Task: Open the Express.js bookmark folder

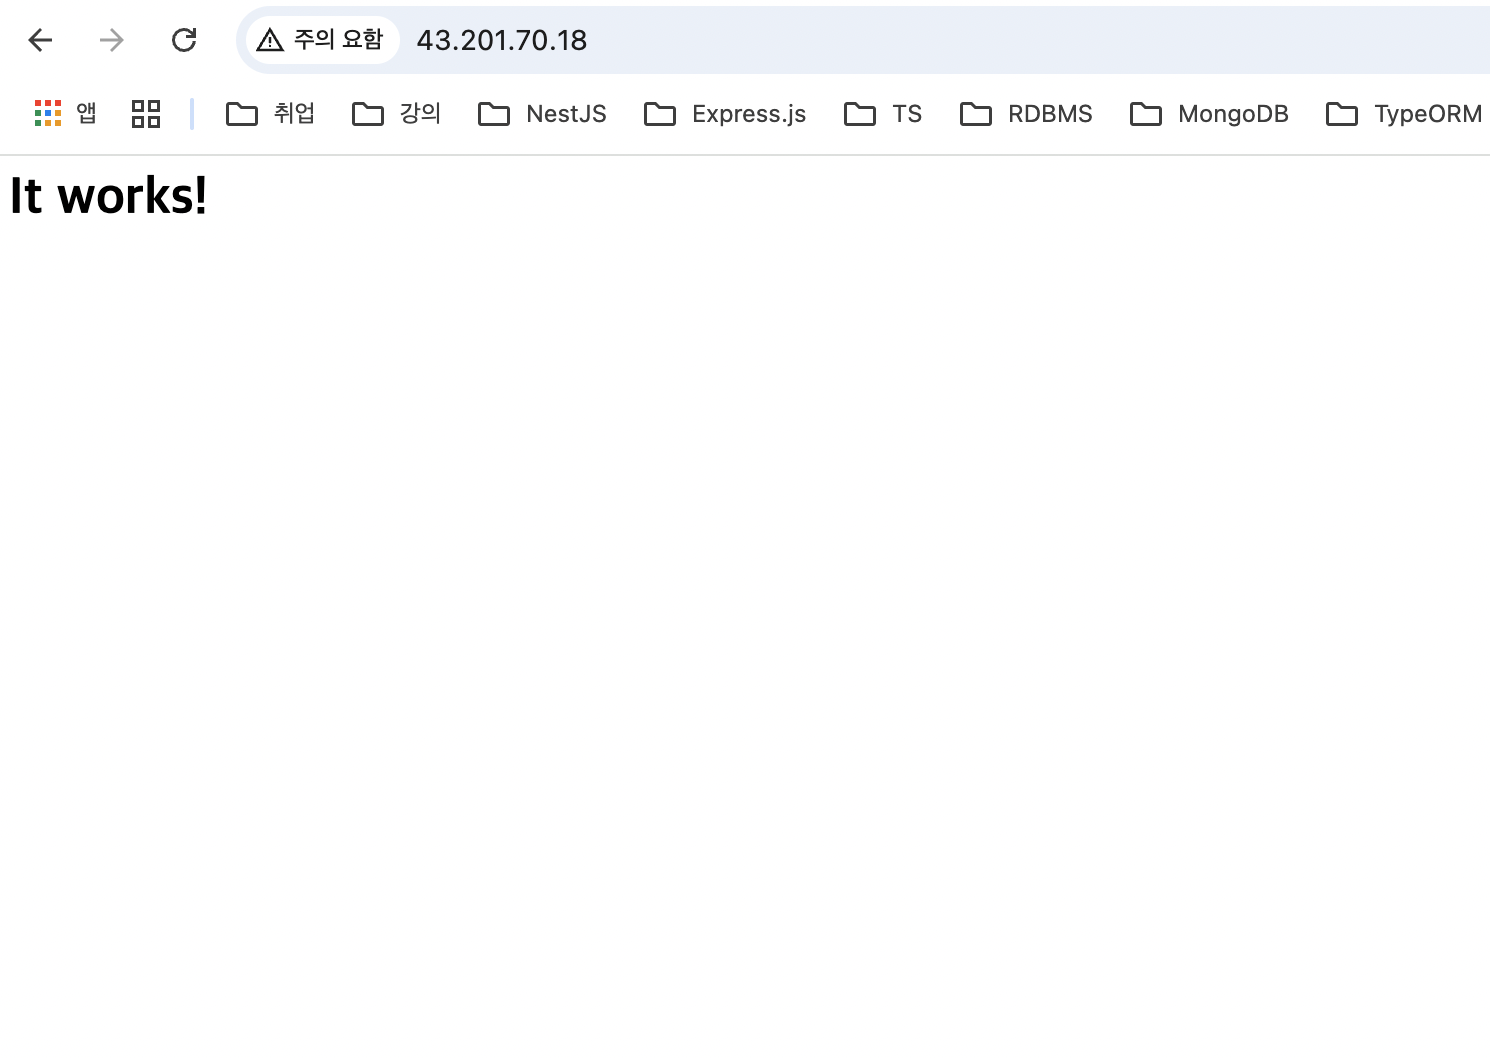Action: tap(726, 113)
